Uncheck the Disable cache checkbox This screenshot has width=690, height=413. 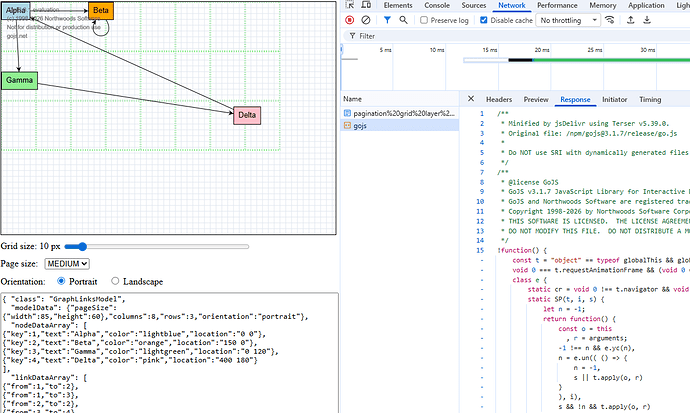coord(483,20)
